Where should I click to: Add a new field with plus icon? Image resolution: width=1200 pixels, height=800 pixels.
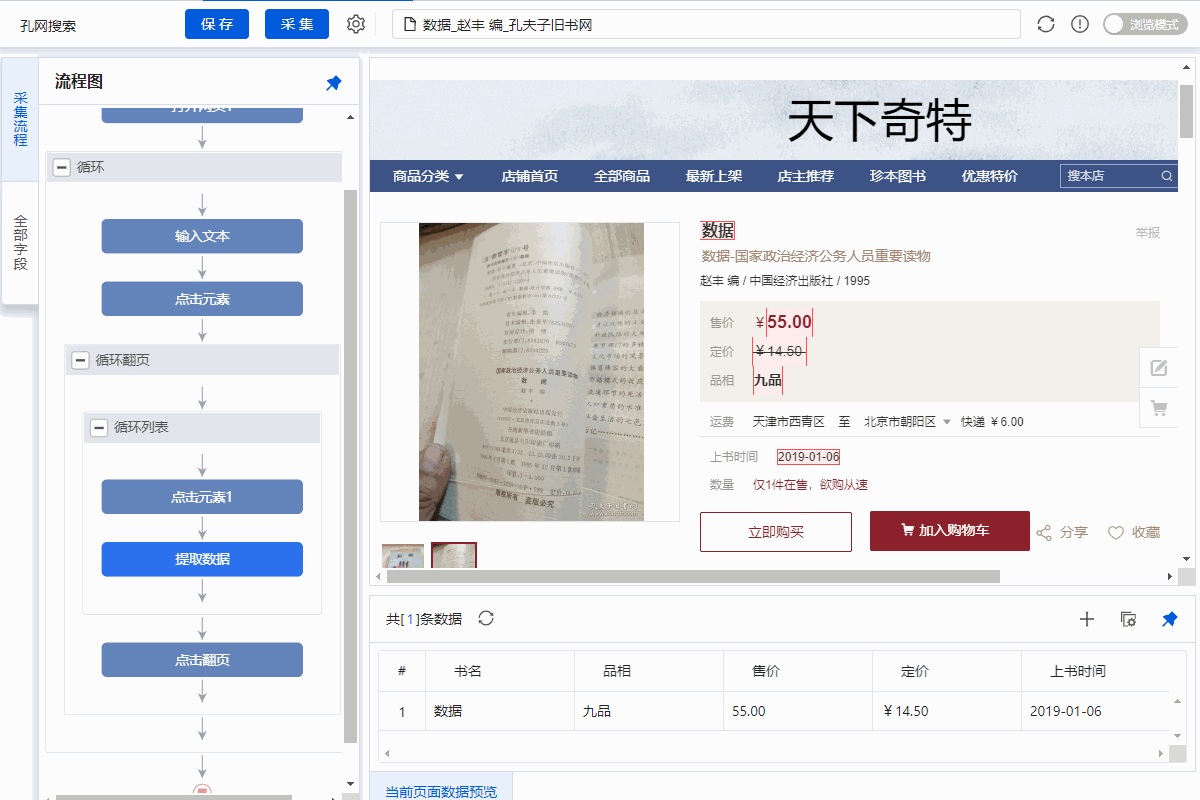pyautogui.click(x=1087, y=619)
